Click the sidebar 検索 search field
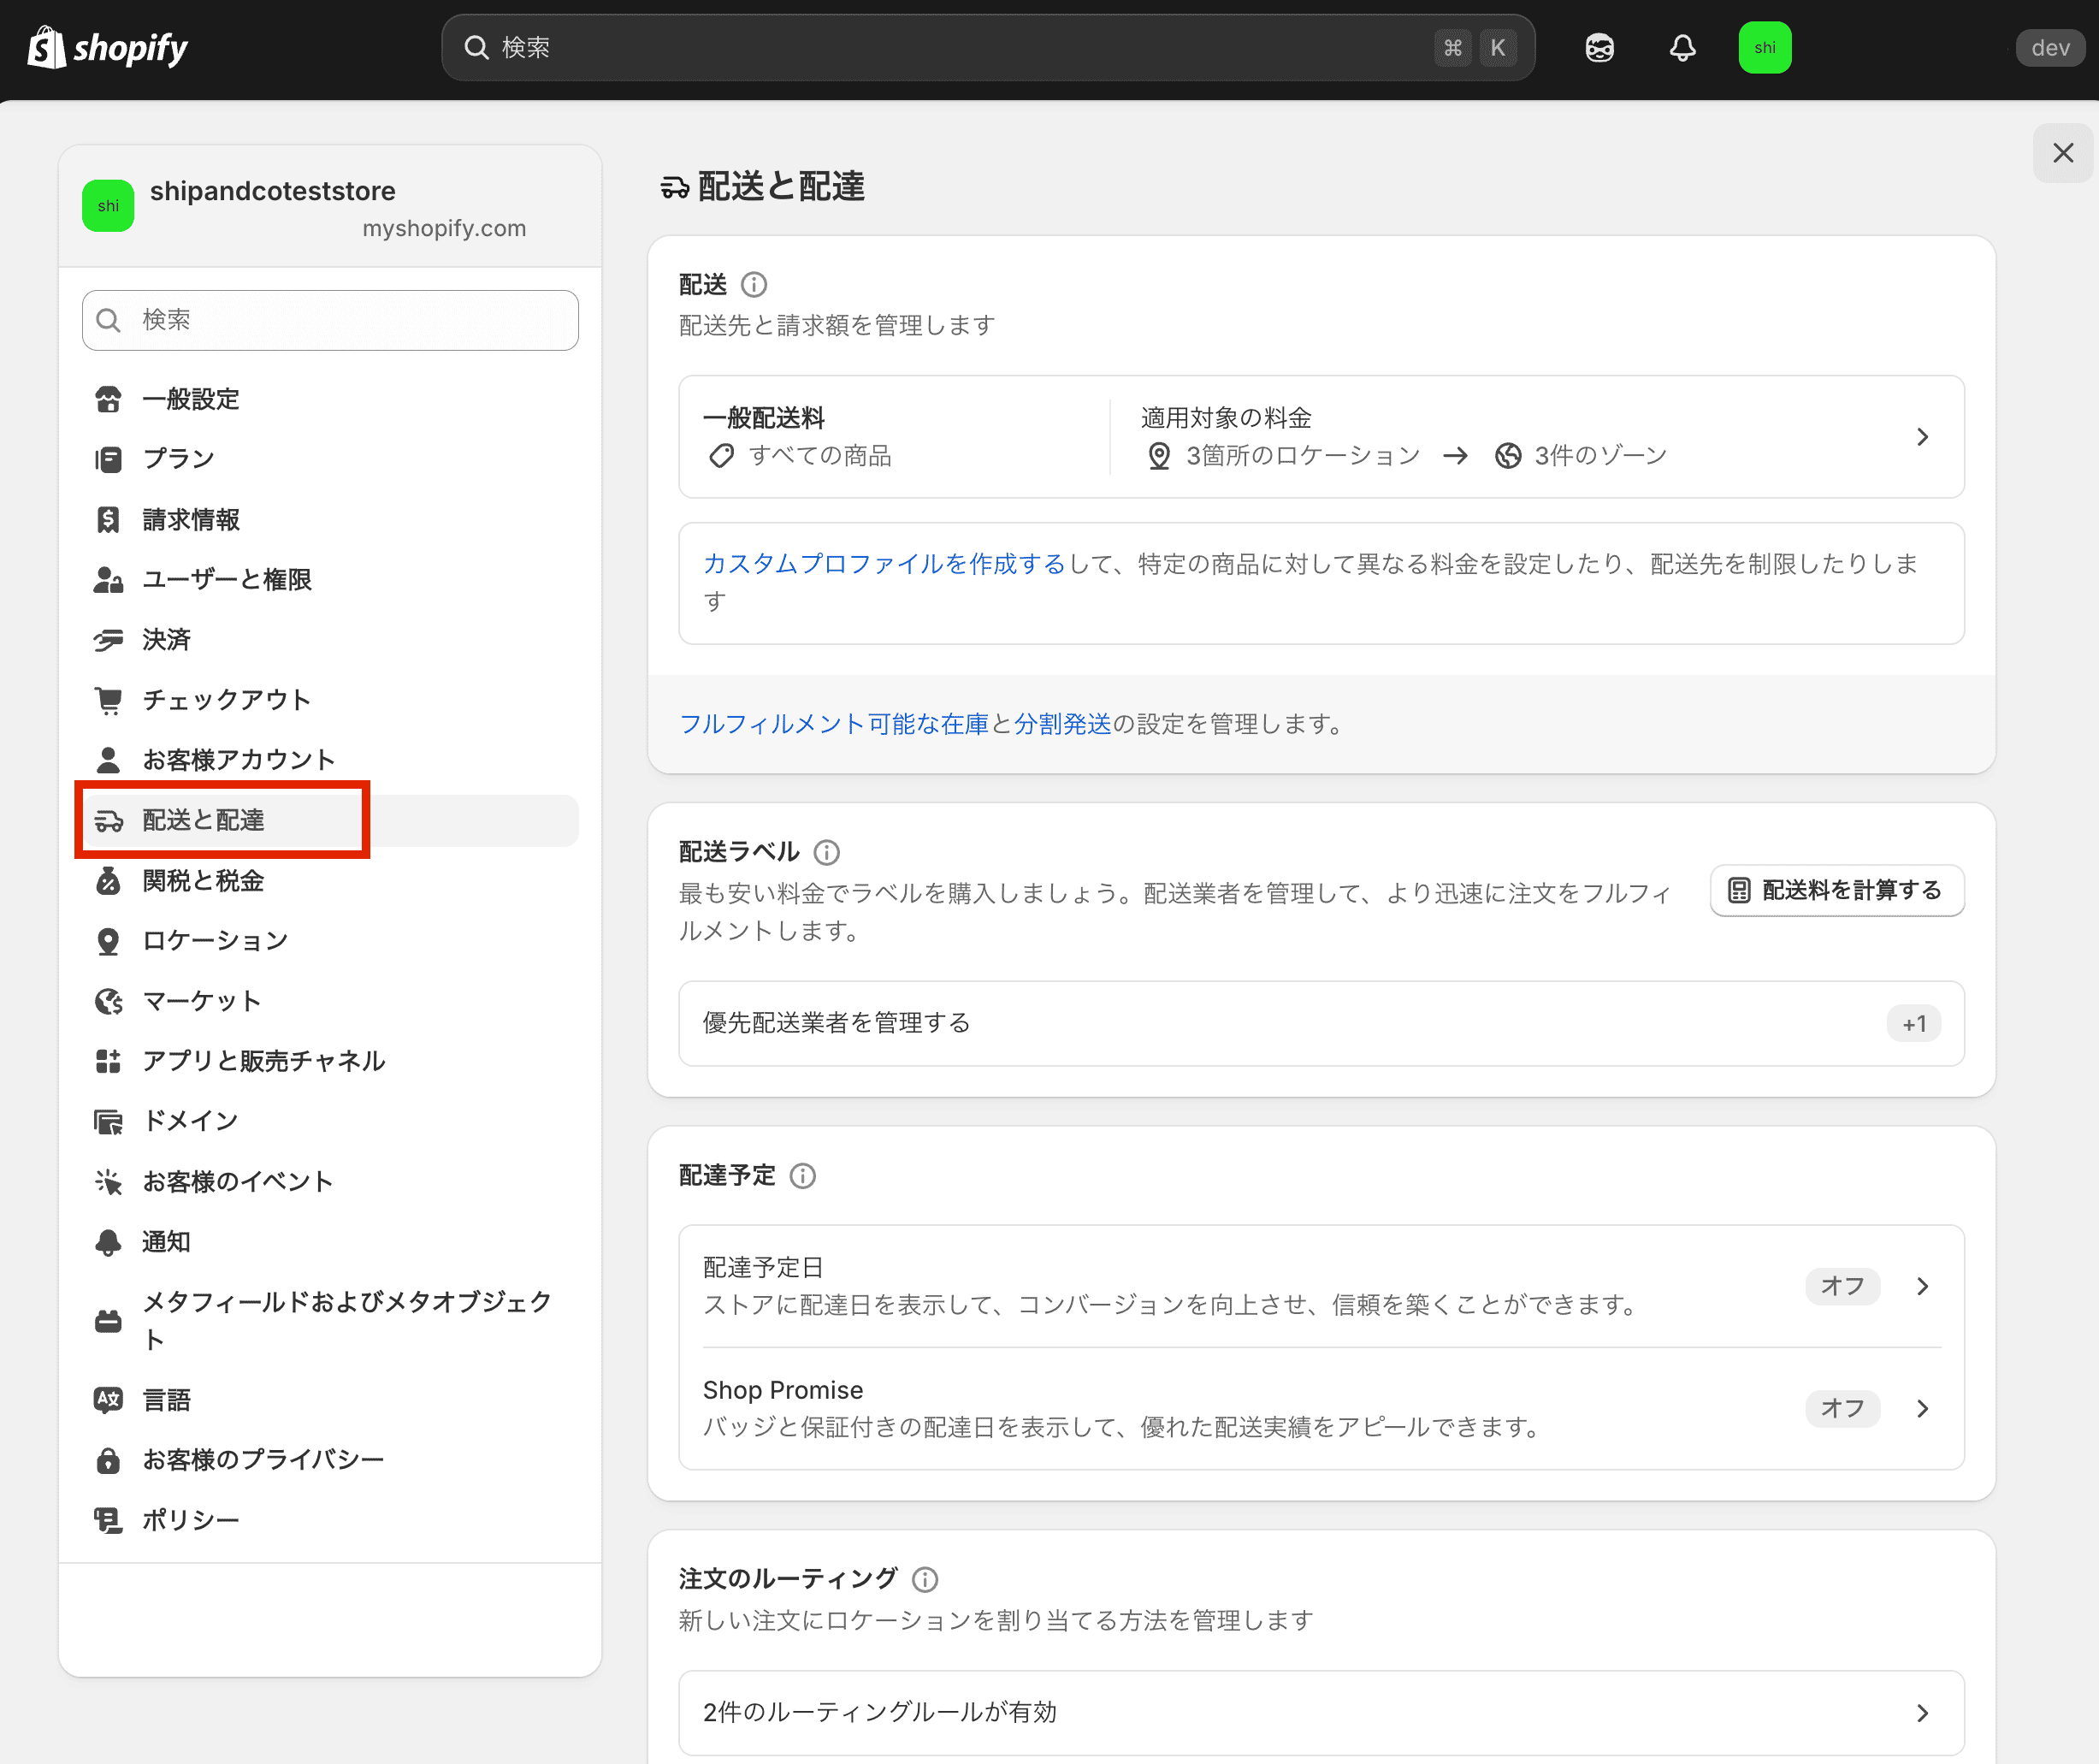The height and width of the screenshot is (1764, 2099). tap(329, 320)
